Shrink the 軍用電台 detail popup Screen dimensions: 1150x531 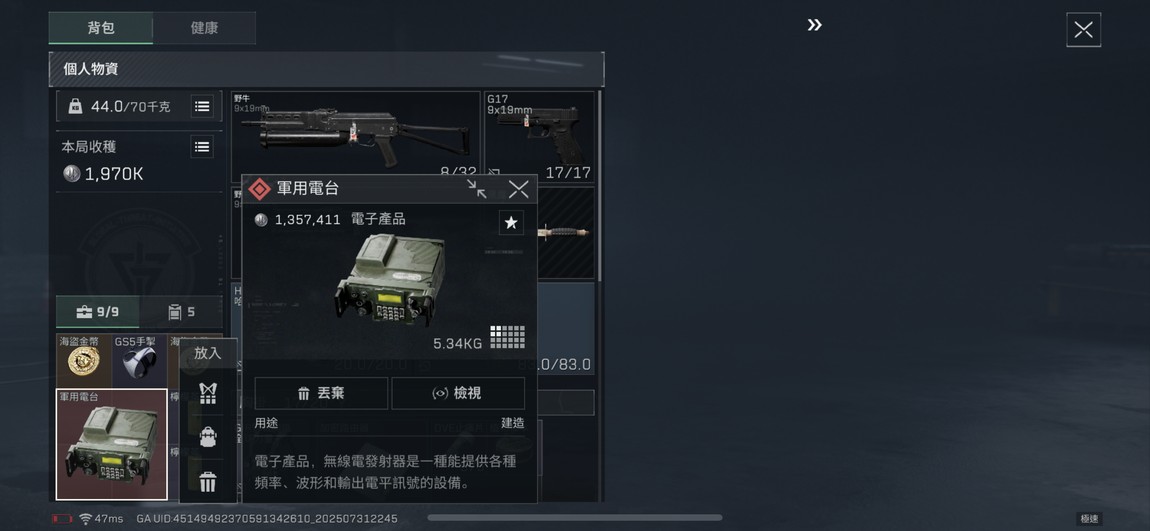coord(477,189)
